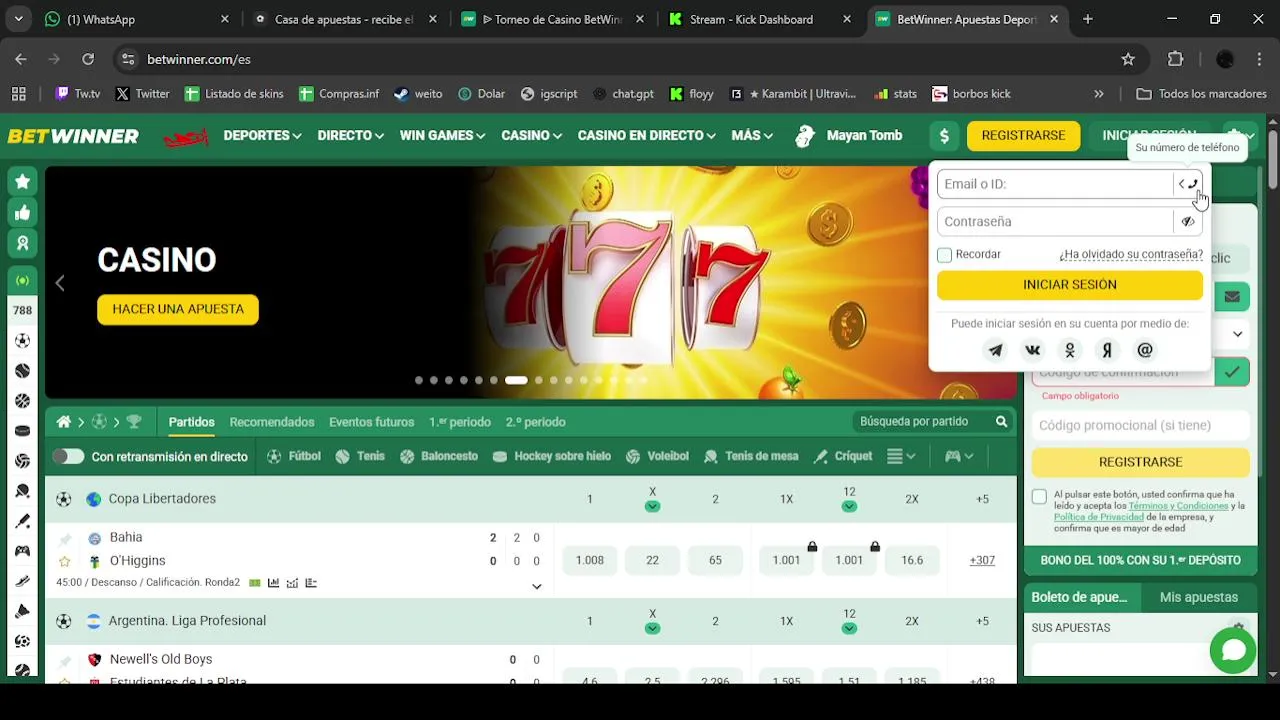Select the ice hockey puck sidebar icon

(22, 431)
